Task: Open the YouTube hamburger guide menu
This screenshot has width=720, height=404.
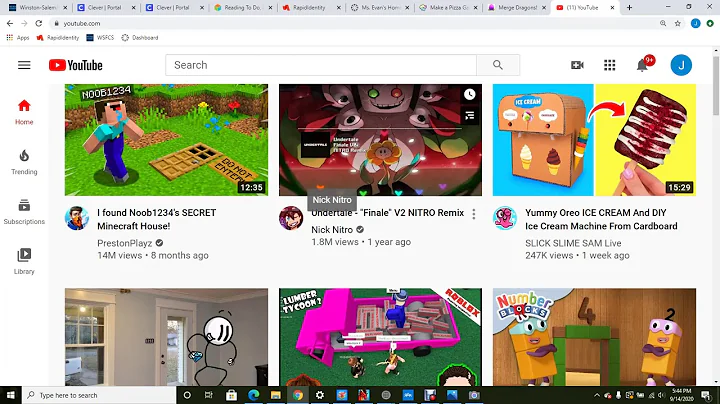Action: [24, 65]
